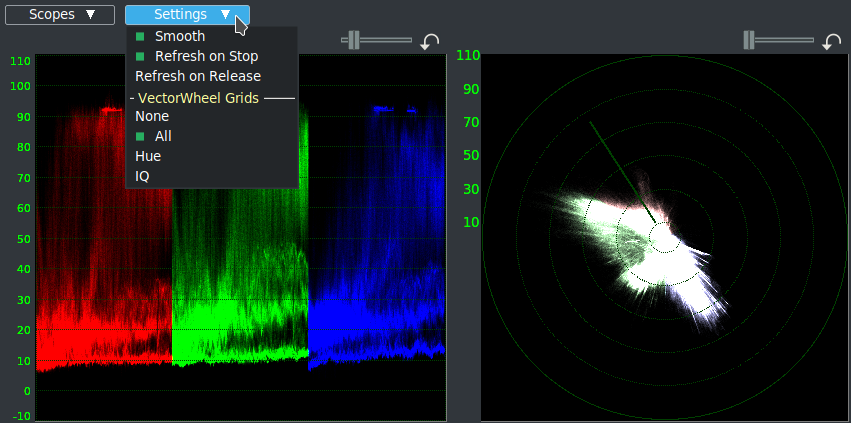Reset the vectorscope slider with the undo arrow
The height and width of the screenshot is (423, 851).
tap(831, 41)
